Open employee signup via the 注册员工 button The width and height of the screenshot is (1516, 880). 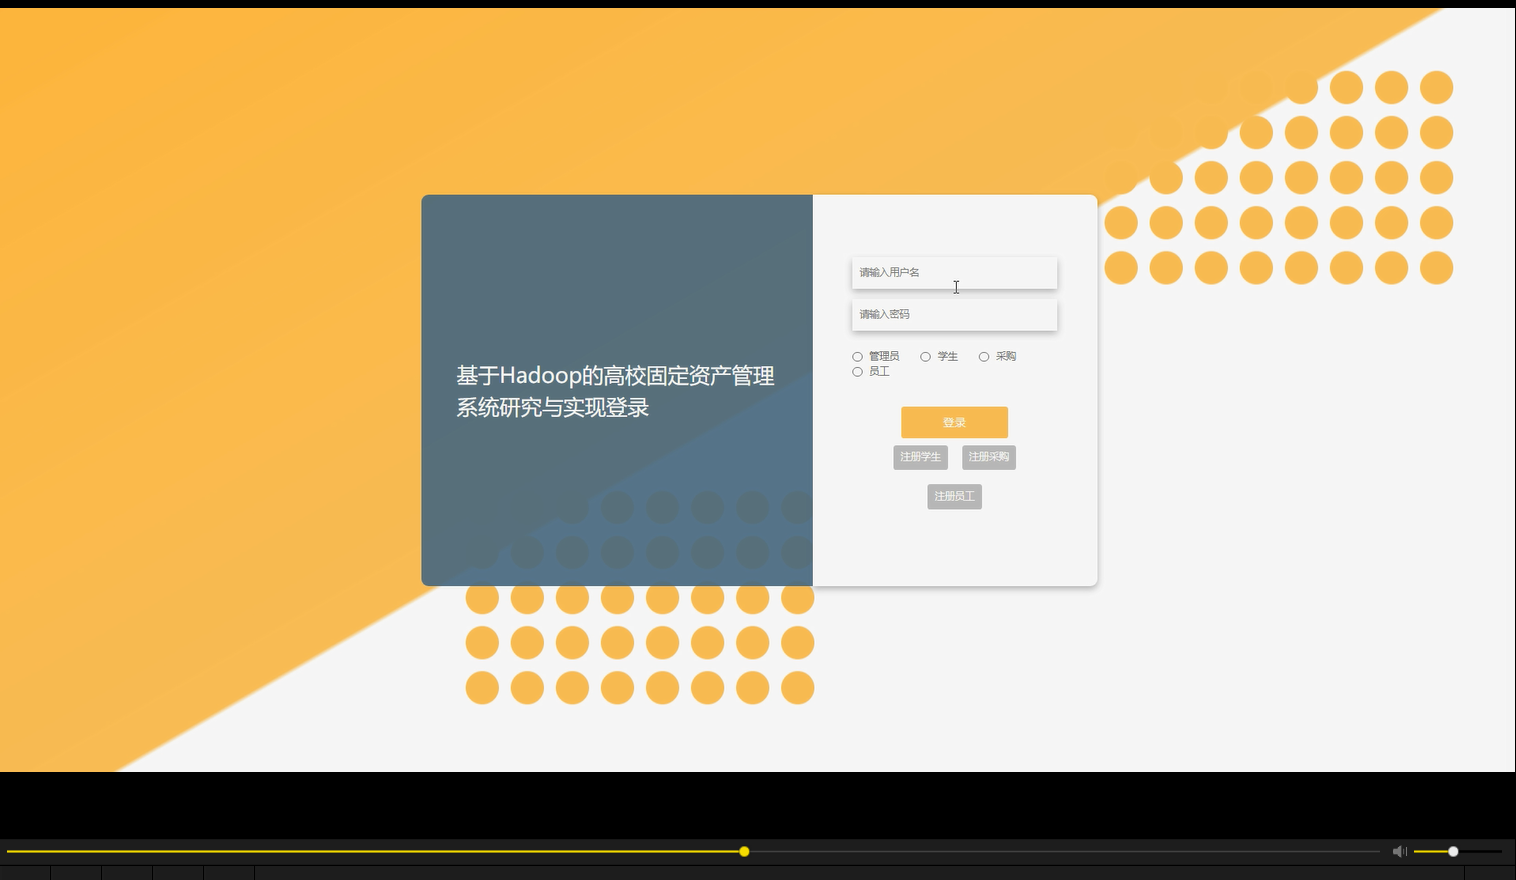coord(954,496)
